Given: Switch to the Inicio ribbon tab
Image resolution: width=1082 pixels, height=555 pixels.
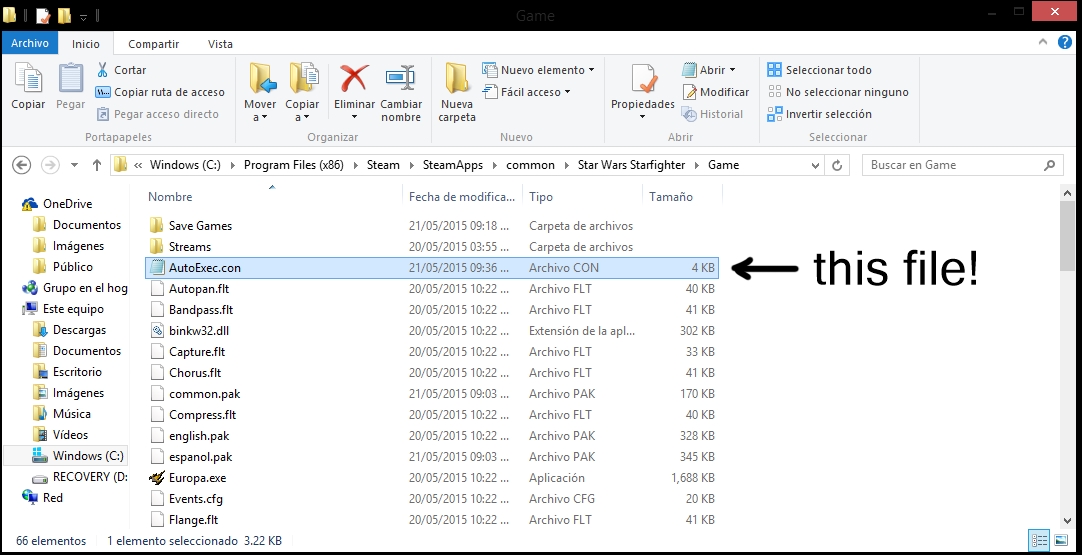Looking at the screenshot, I should point(86,43).
